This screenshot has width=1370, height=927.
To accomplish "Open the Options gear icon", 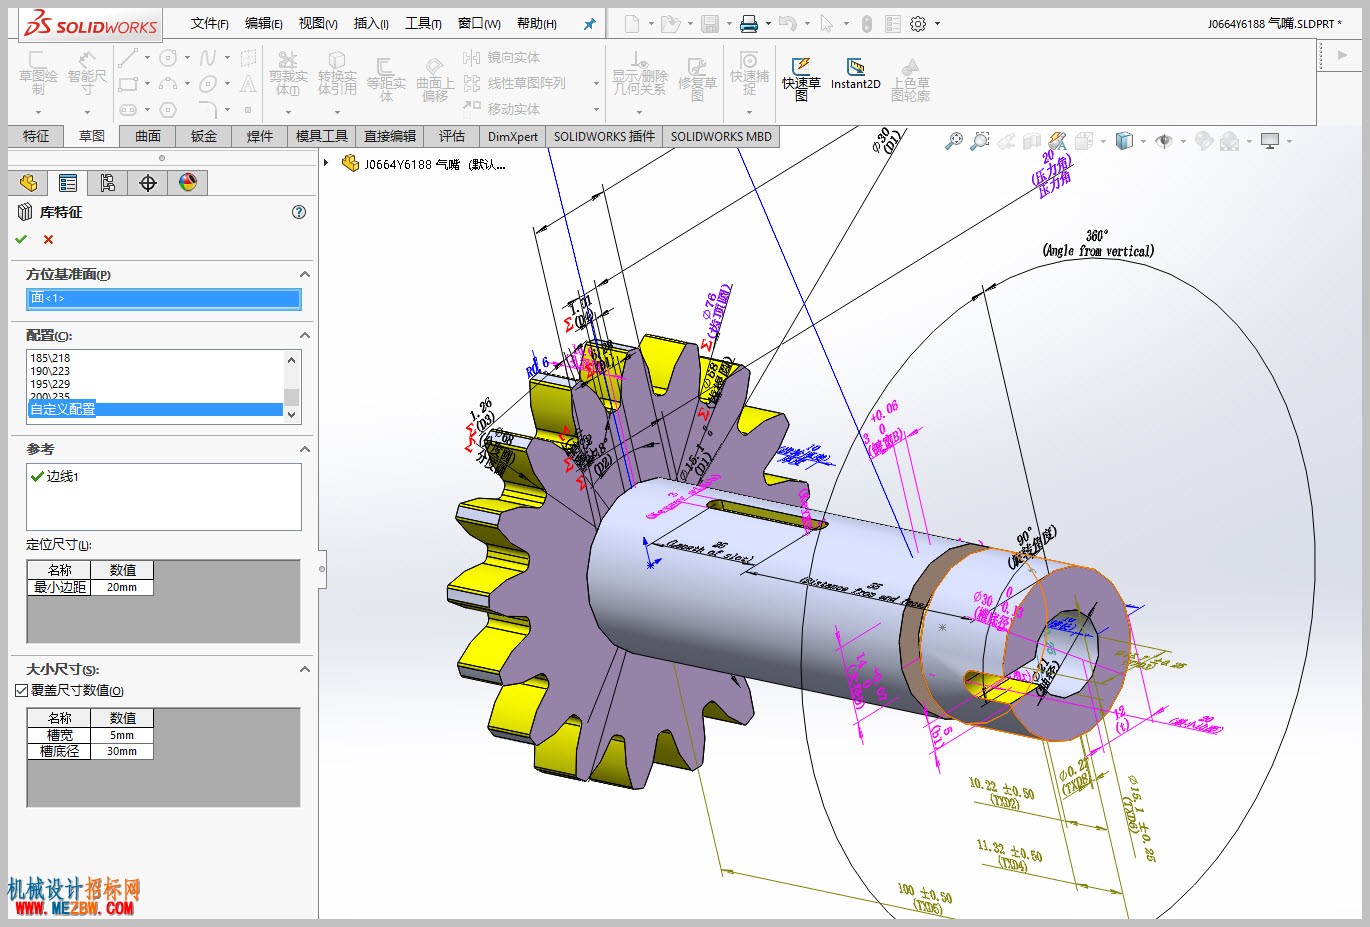I will click(x=918, y=23).
